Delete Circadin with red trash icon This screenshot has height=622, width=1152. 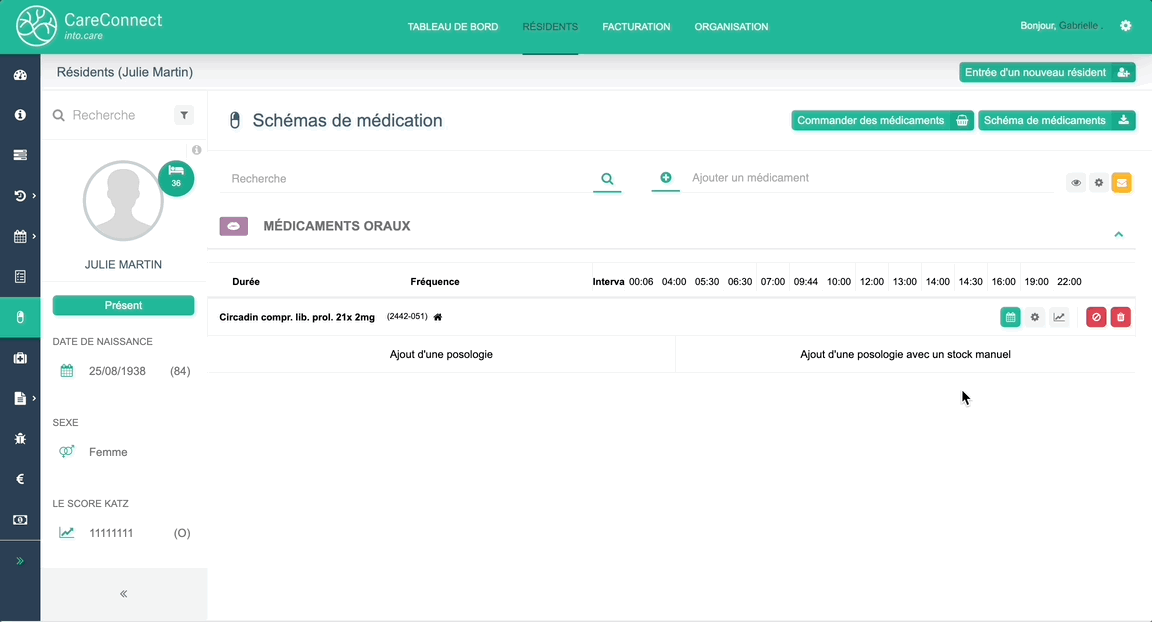[x=1120, y=317]
